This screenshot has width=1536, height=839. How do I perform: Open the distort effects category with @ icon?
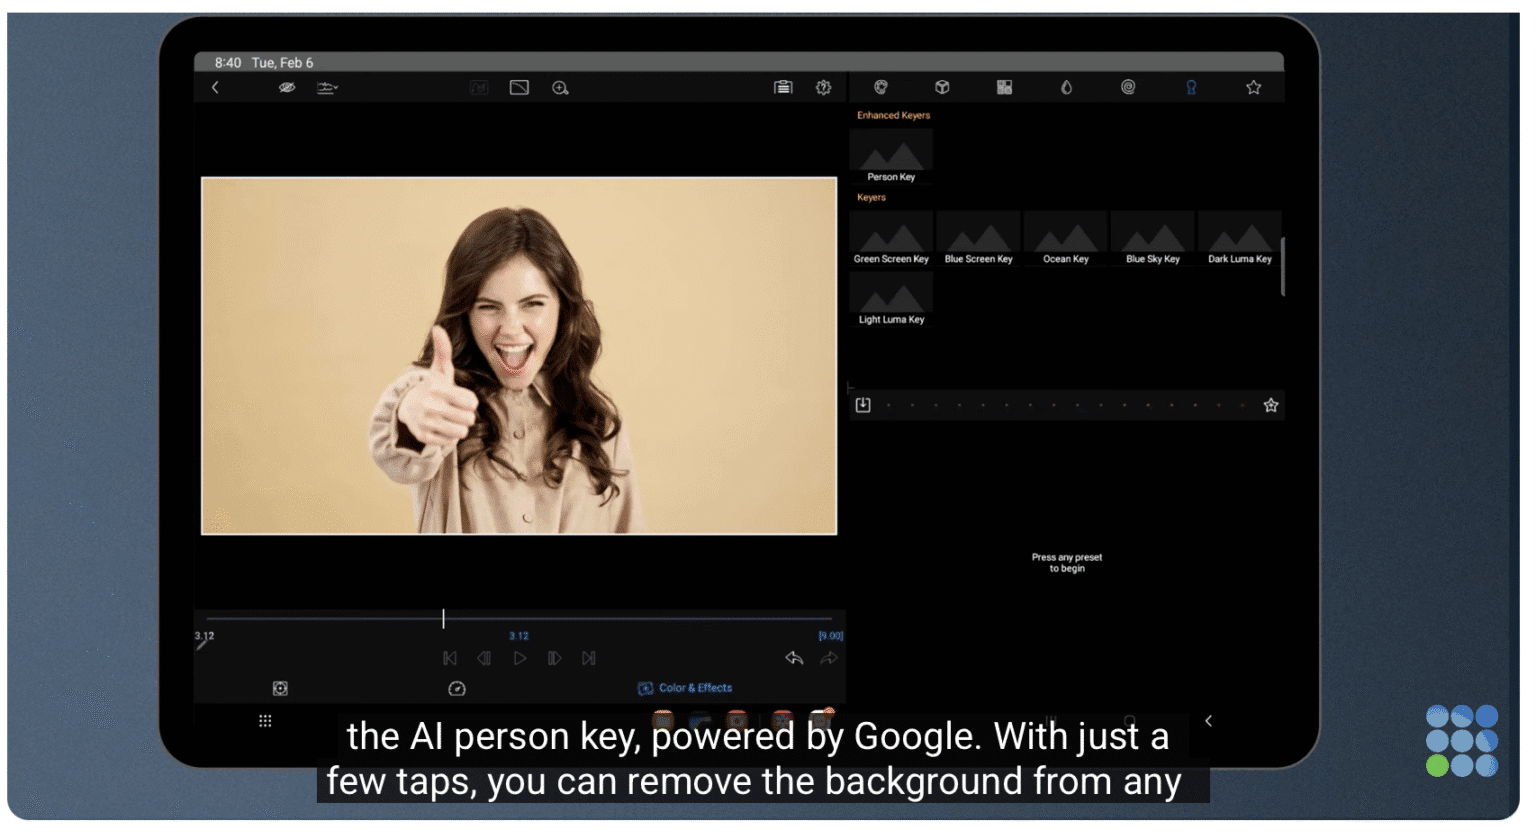[1128, 87]
